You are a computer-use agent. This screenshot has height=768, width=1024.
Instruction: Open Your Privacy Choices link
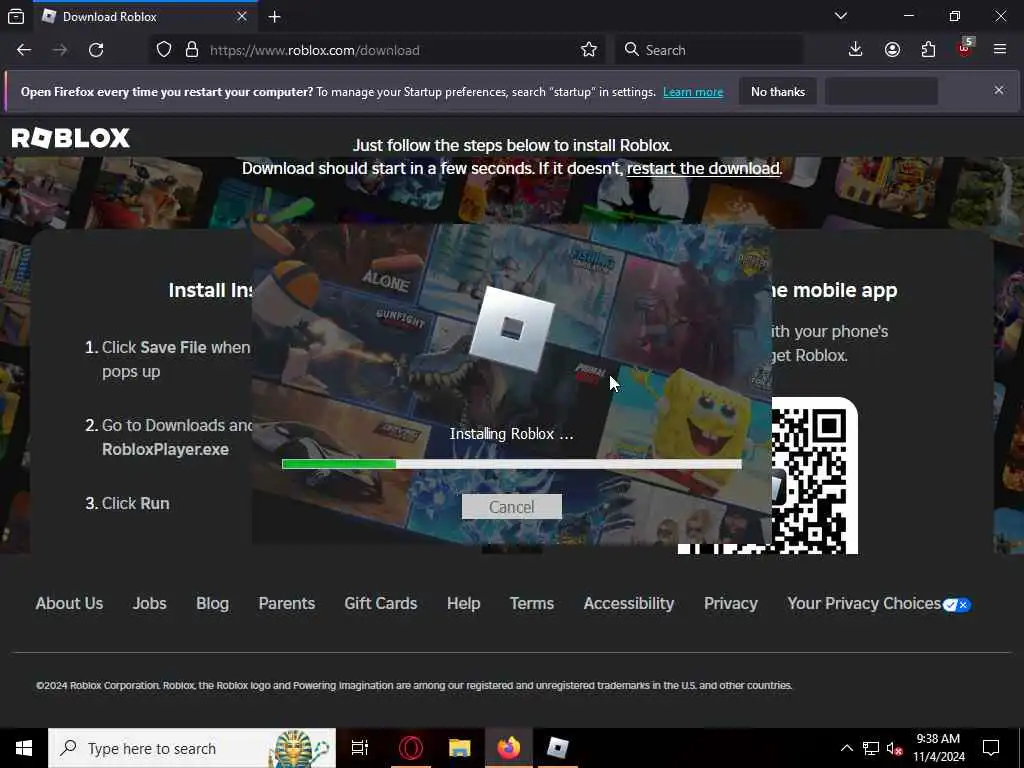click(x=864, y=603)
